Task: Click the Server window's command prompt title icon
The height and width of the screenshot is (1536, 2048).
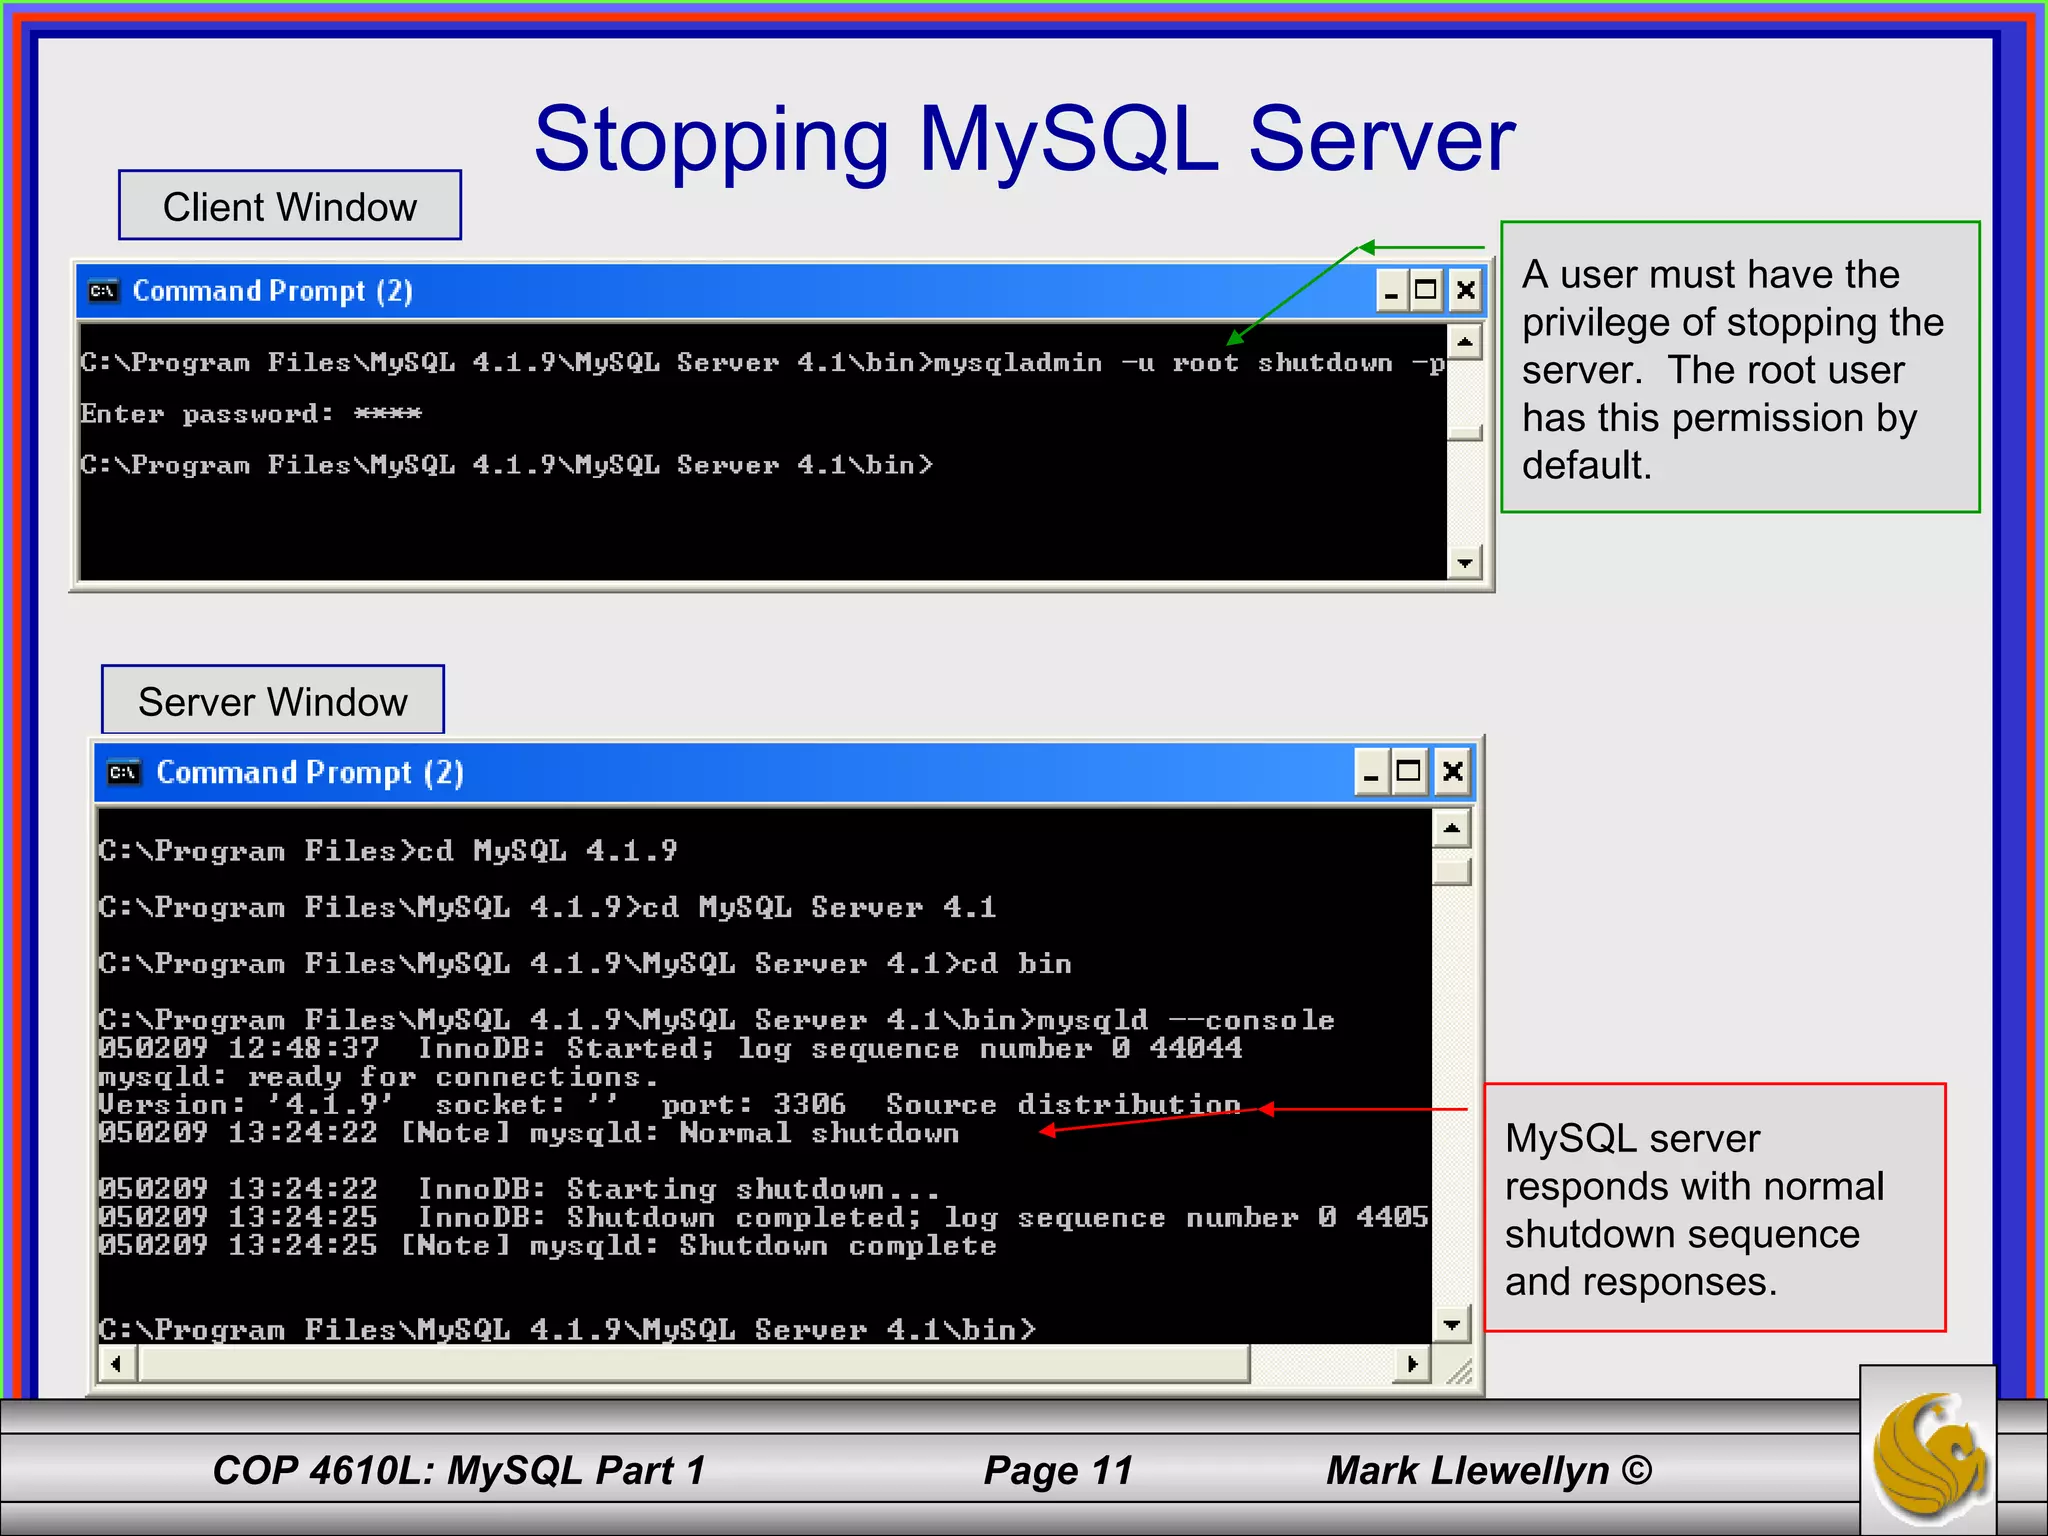Action: (x=124, y=772)
